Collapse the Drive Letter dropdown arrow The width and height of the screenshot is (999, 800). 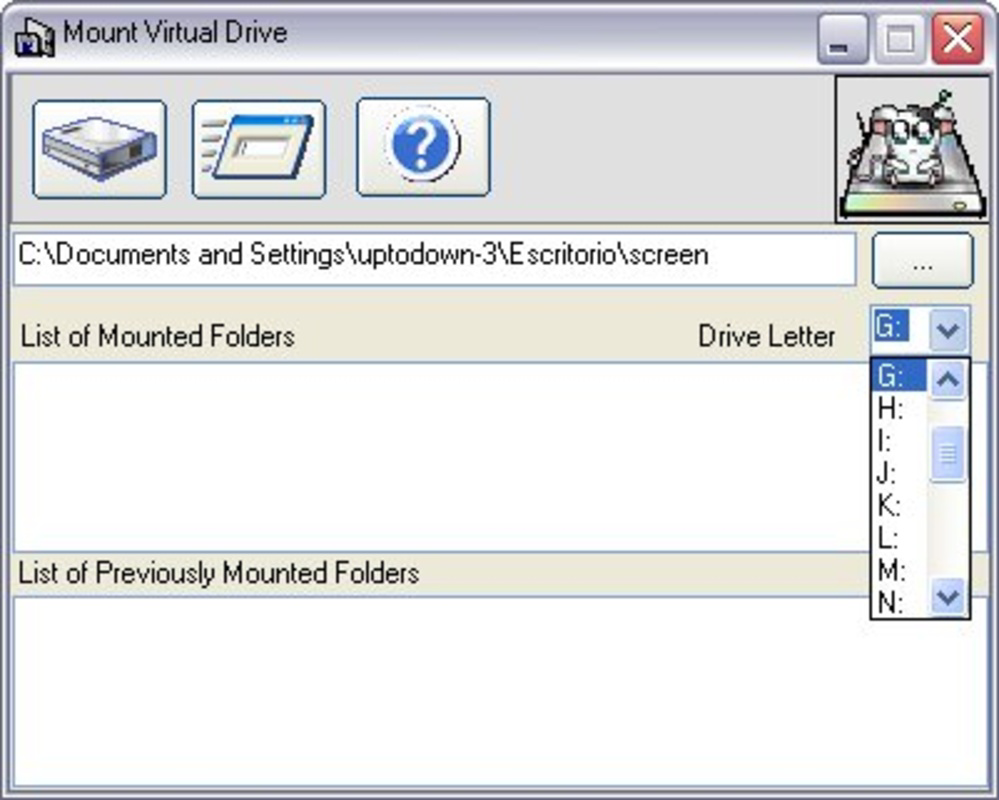point(948,329)
